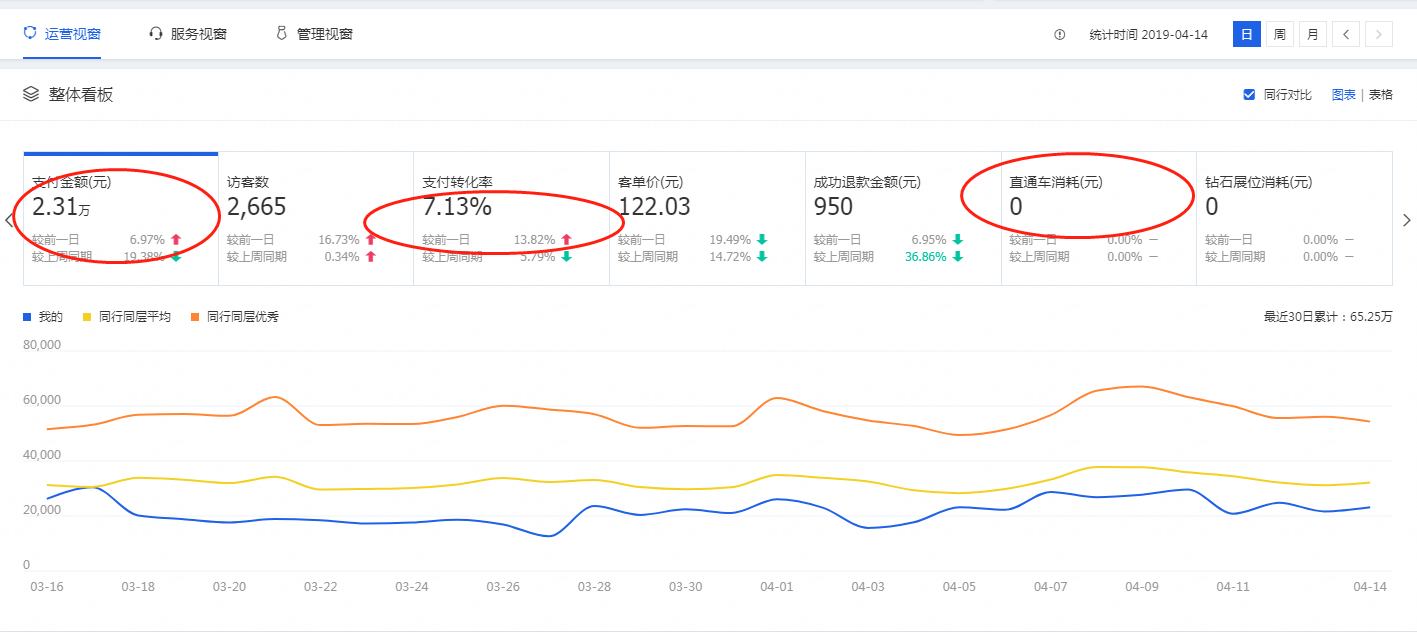Toggle the 同行同层优秀 legend series

[x=235, y=316]
